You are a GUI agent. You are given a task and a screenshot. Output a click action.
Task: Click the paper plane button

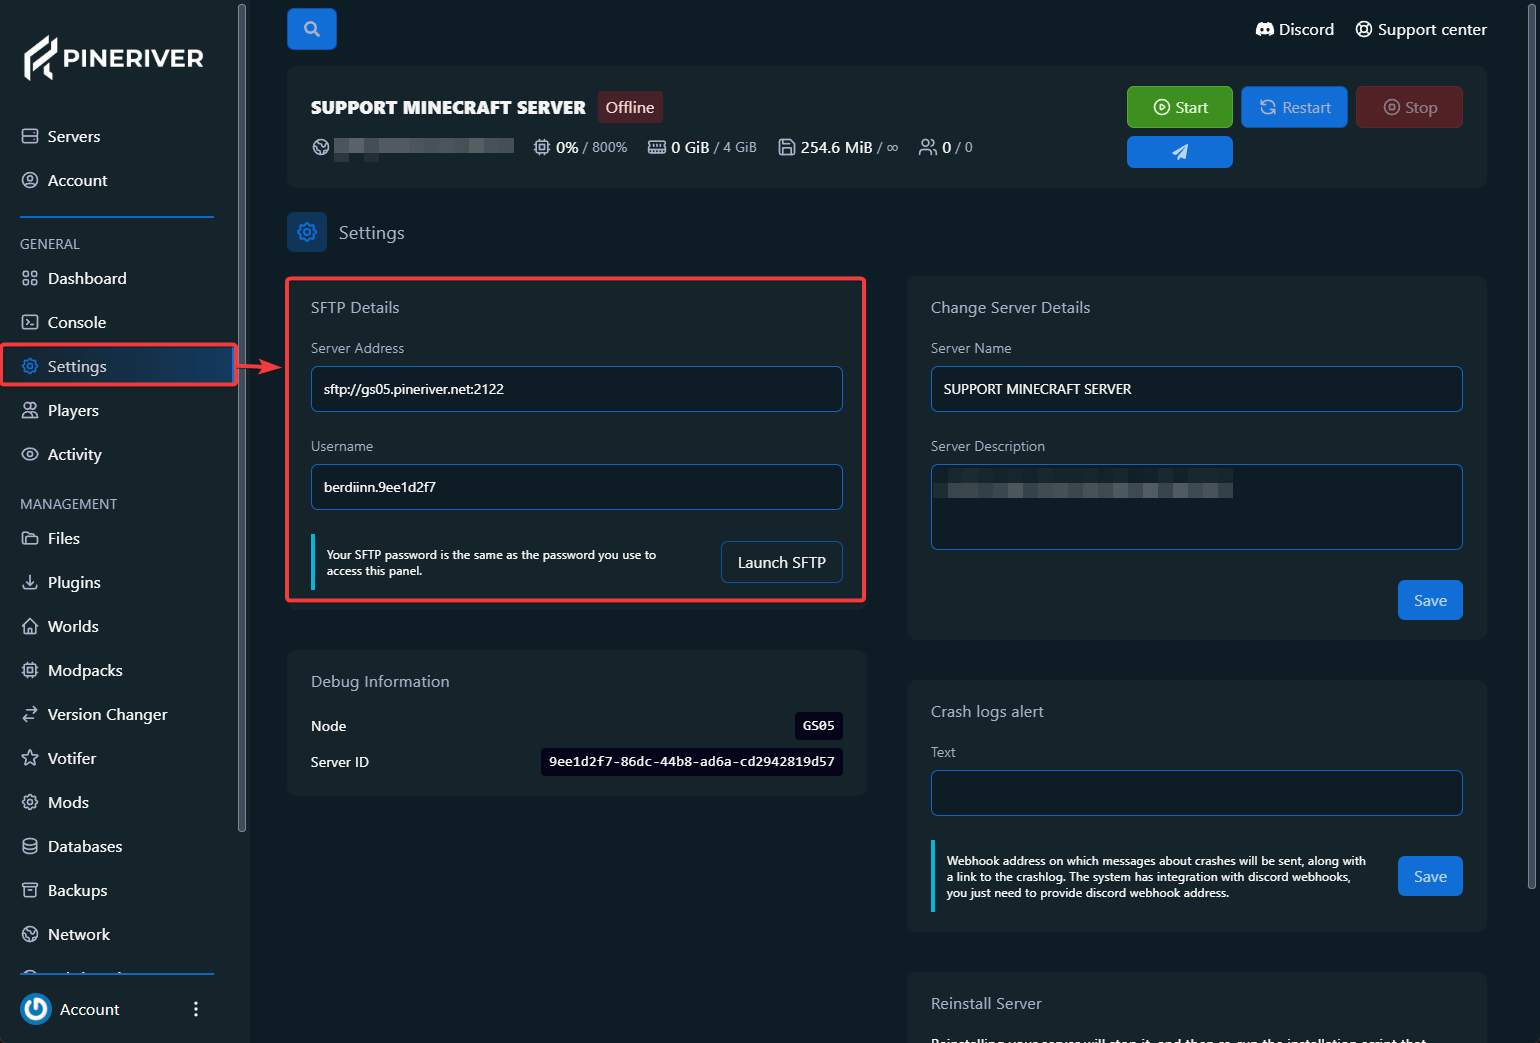pos(1180,152)
